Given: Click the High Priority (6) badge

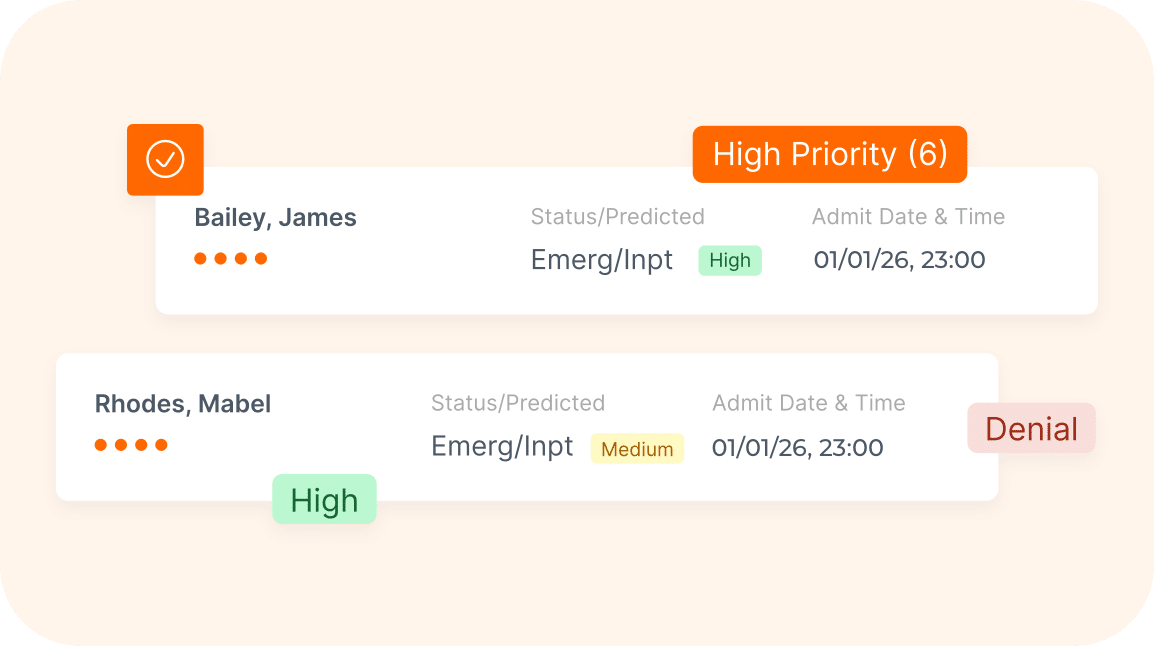Looking at the screenshot, I should click(x=829, y=154).
